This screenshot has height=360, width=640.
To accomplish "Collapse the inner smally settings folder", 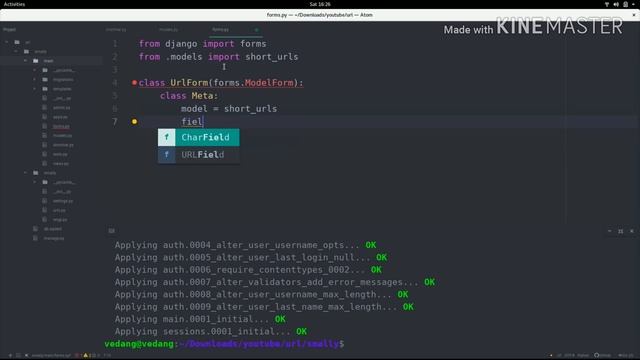I will coord(25,173).
